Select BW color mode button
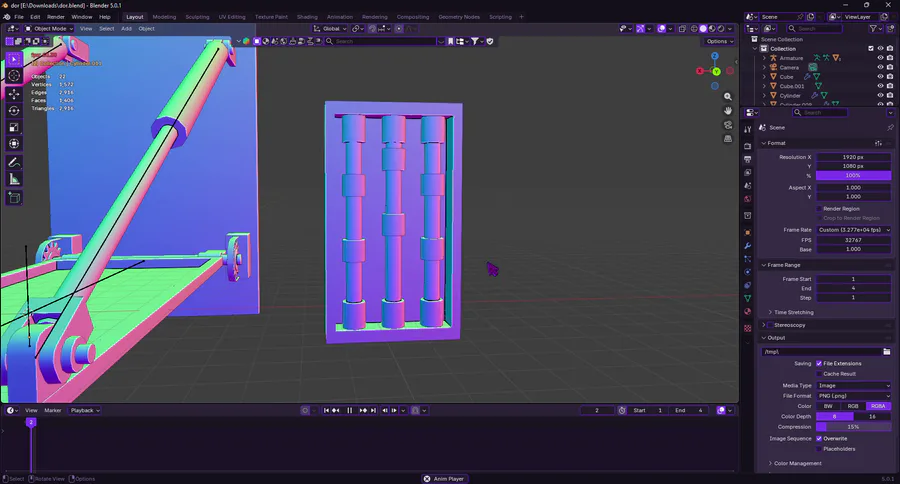The height and width of the screenshot is (484, 900). coord(828,406)
